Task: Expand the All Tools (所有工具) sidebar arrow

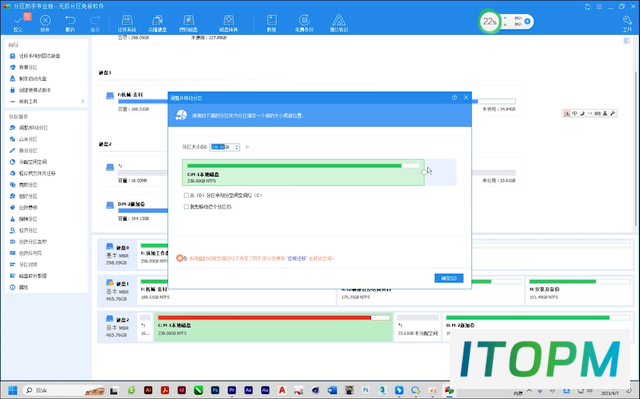Action: pos(83,101)
